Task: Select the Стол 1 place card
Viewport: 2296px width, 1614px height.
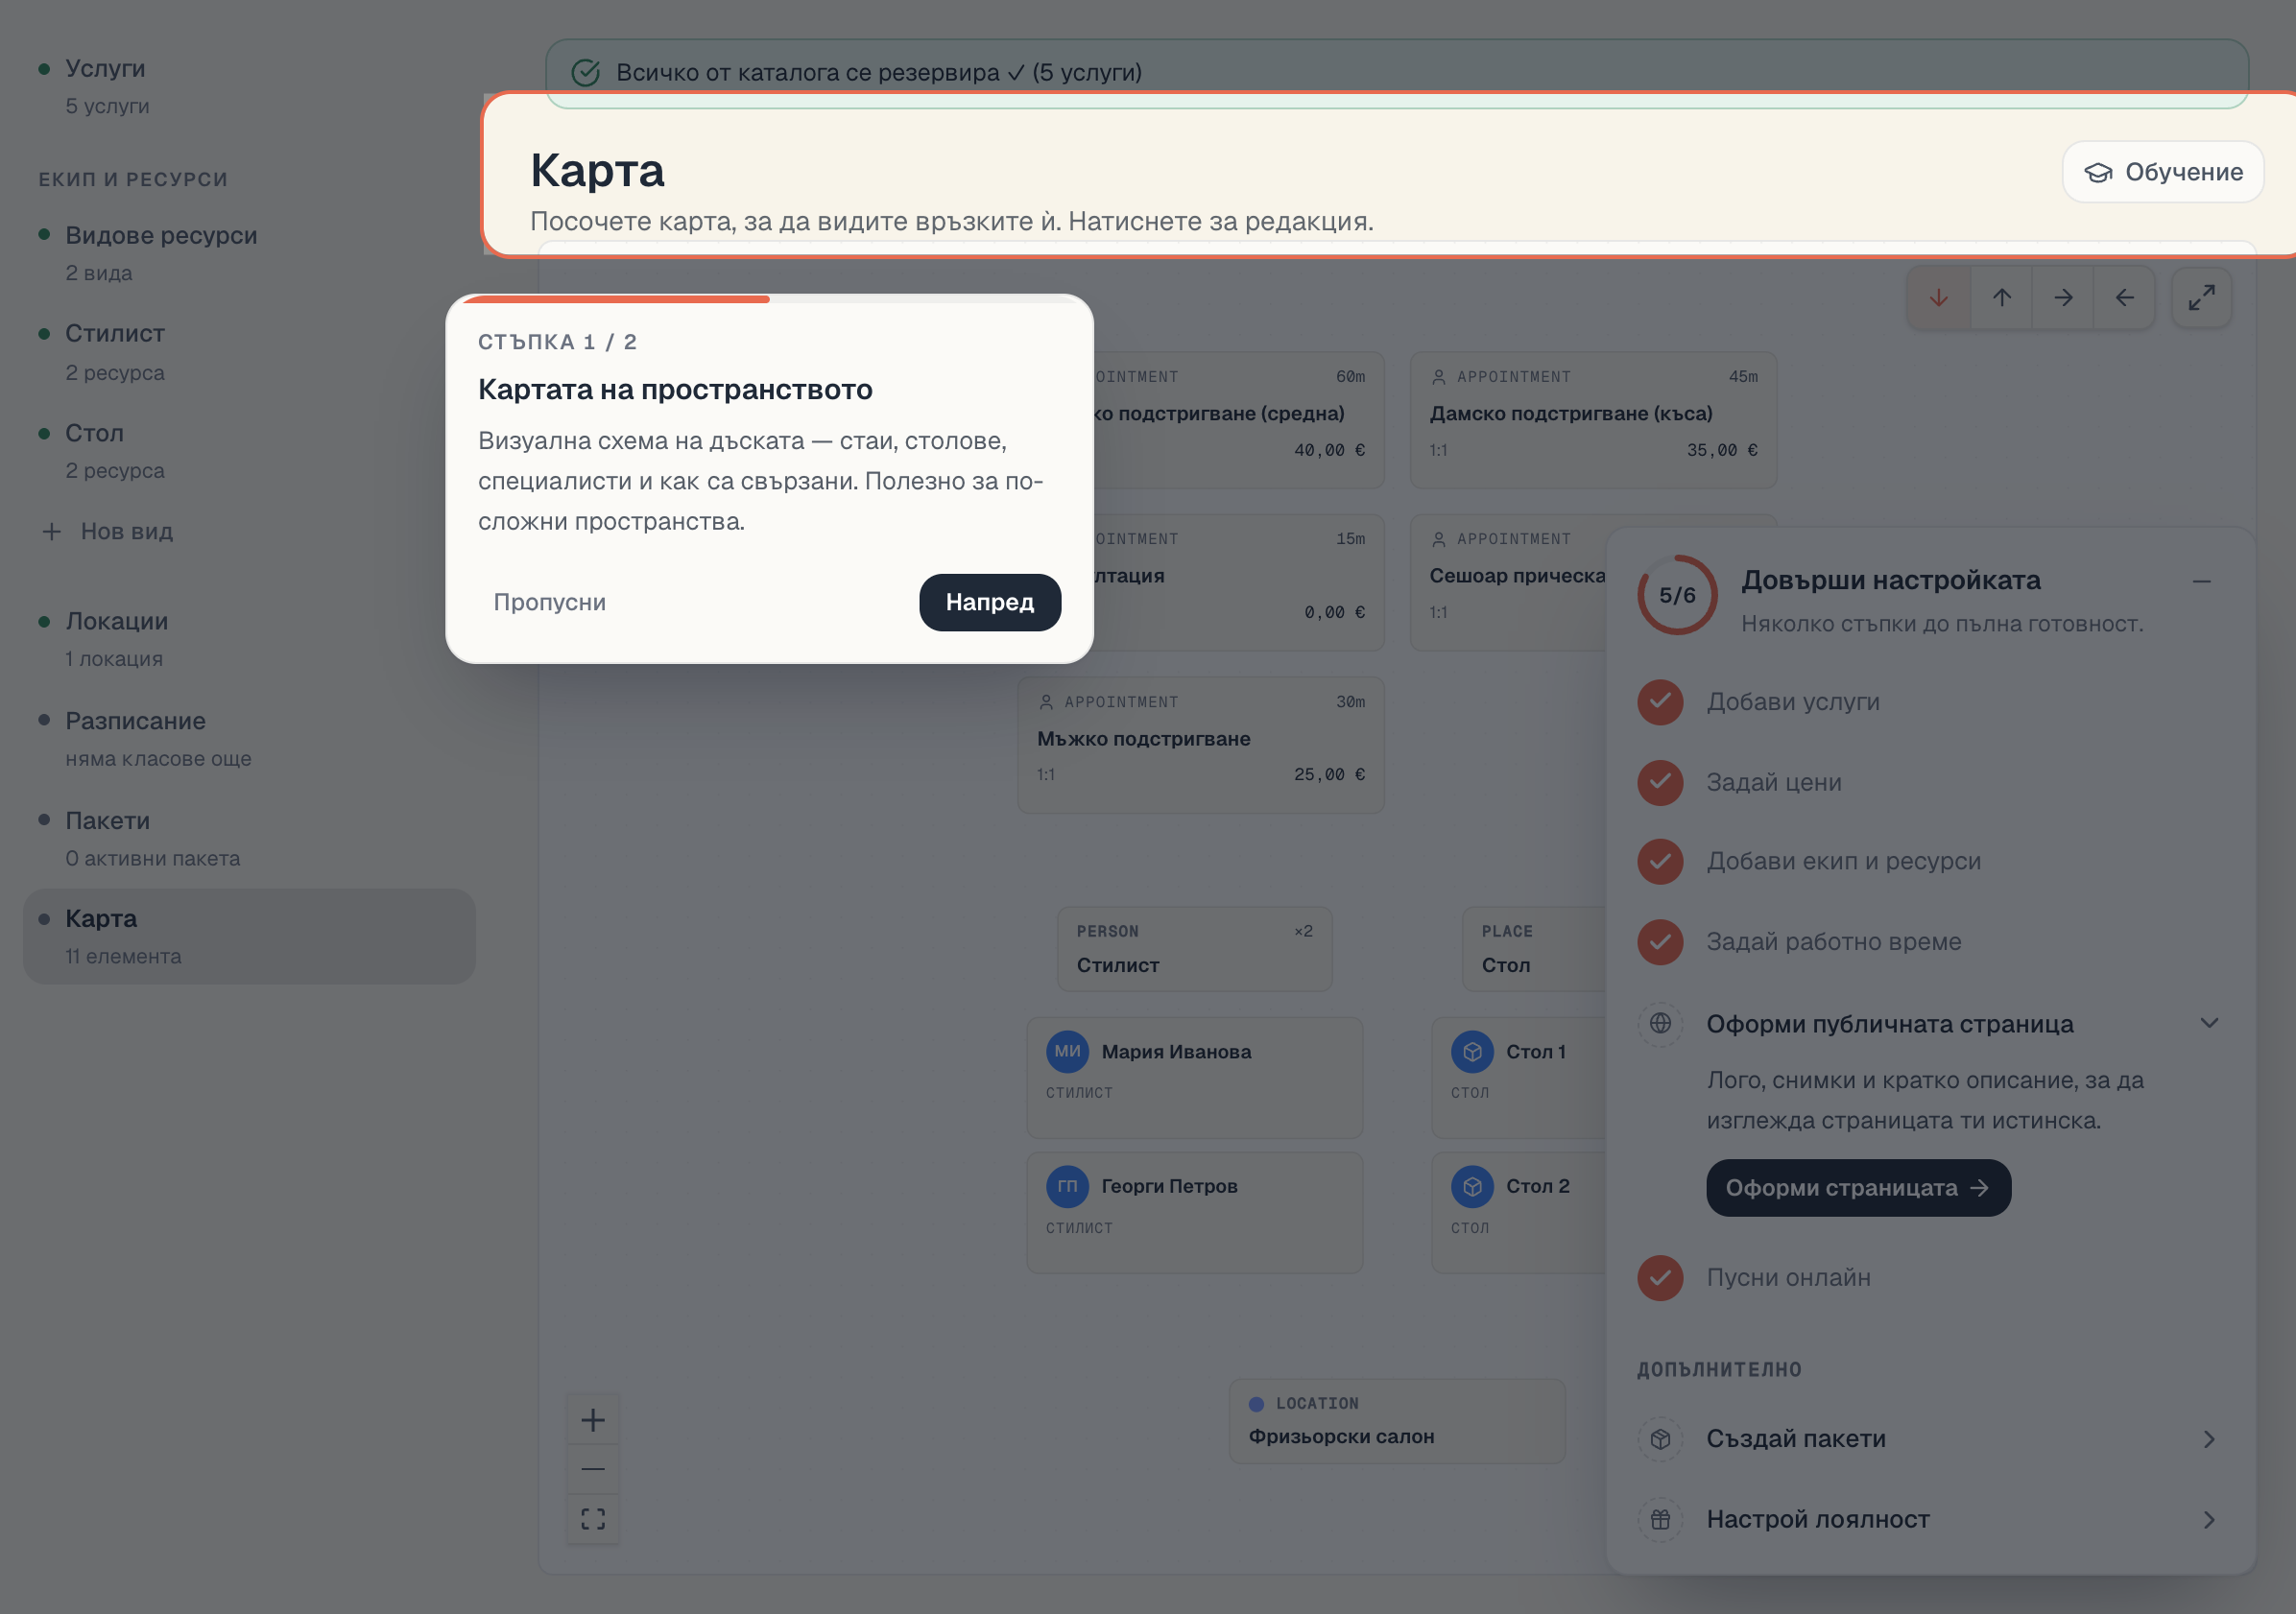Action: click(1518, 1078)
